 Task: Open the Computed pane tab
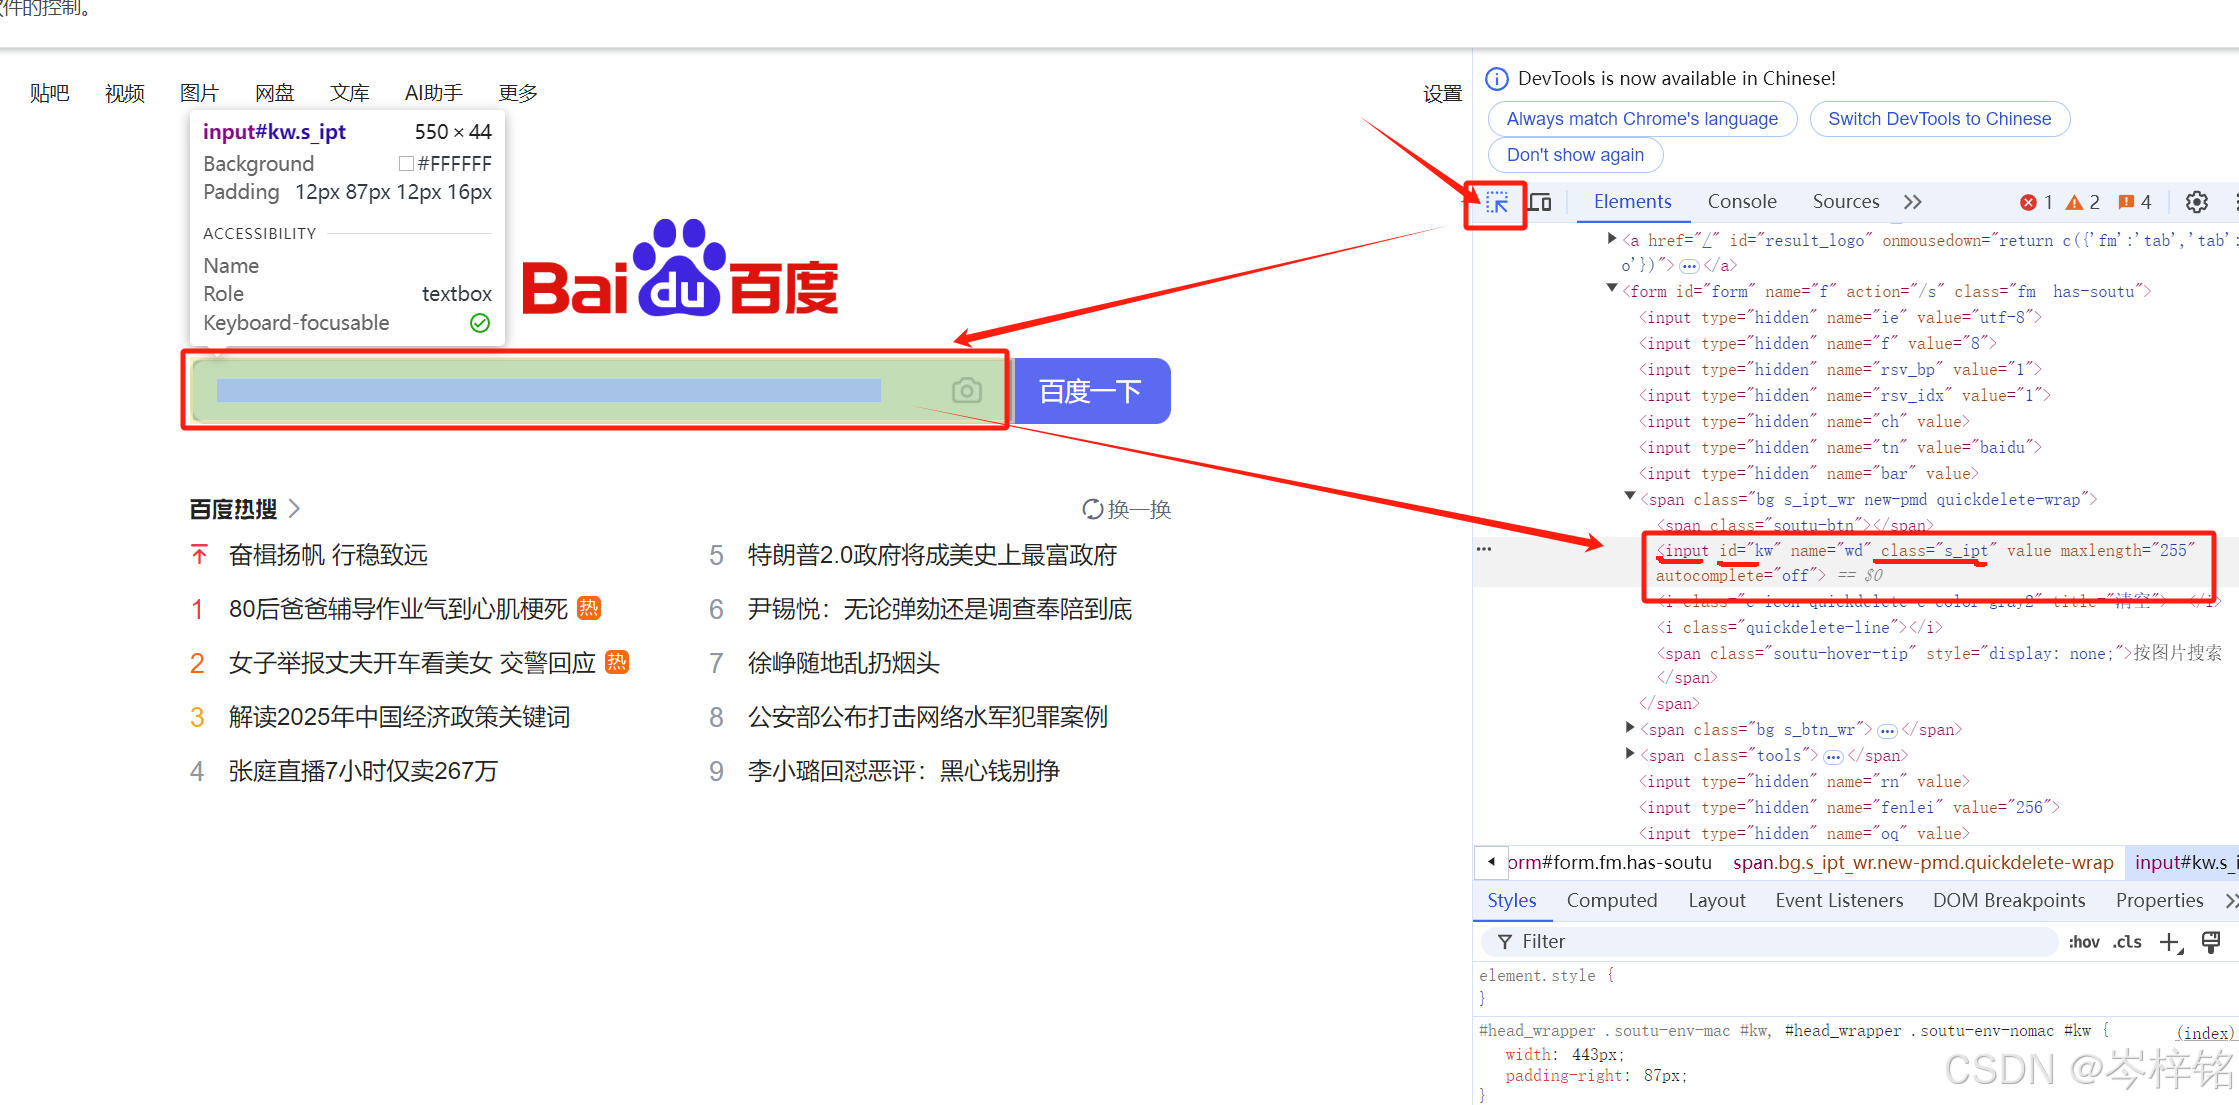tap(1612, 901)
